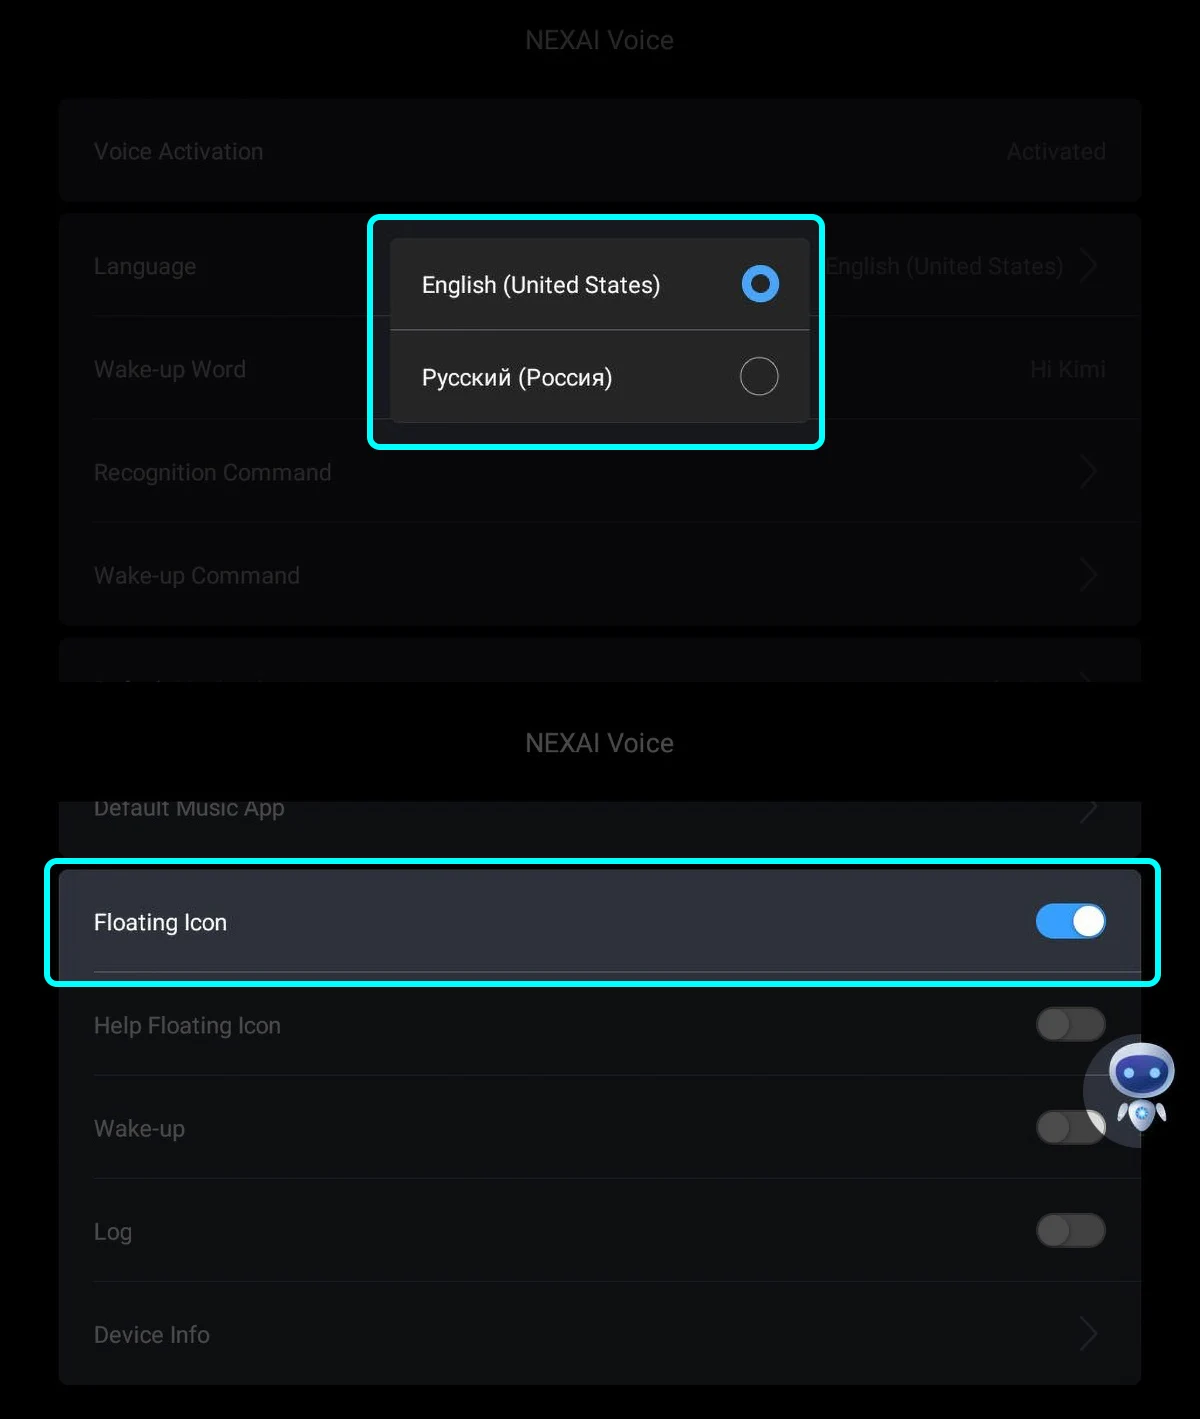This screenshot has height=1419, width=1200.
Task: Click the Русский (Россия) option label
Action: coord(517,378)
